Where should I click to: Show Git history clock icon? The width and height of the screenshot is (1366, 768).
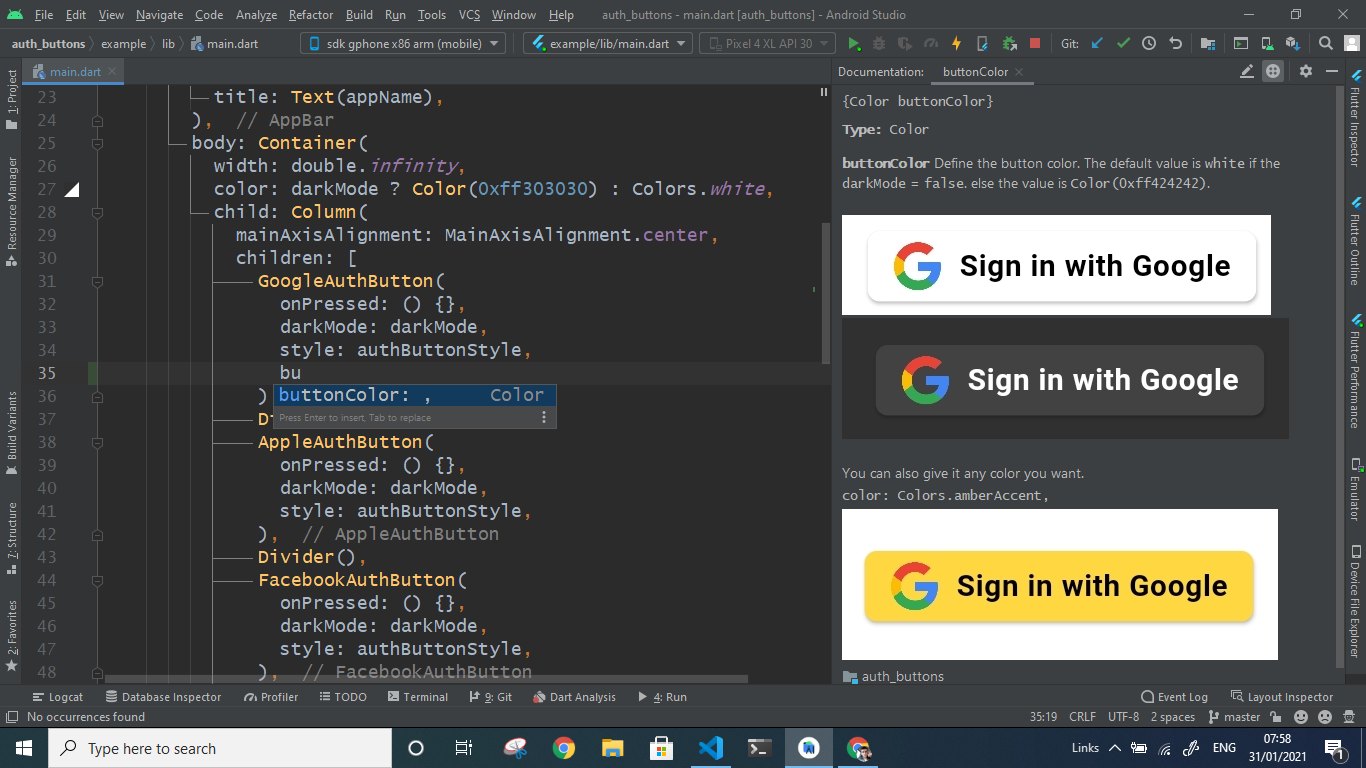(1150, 44)
